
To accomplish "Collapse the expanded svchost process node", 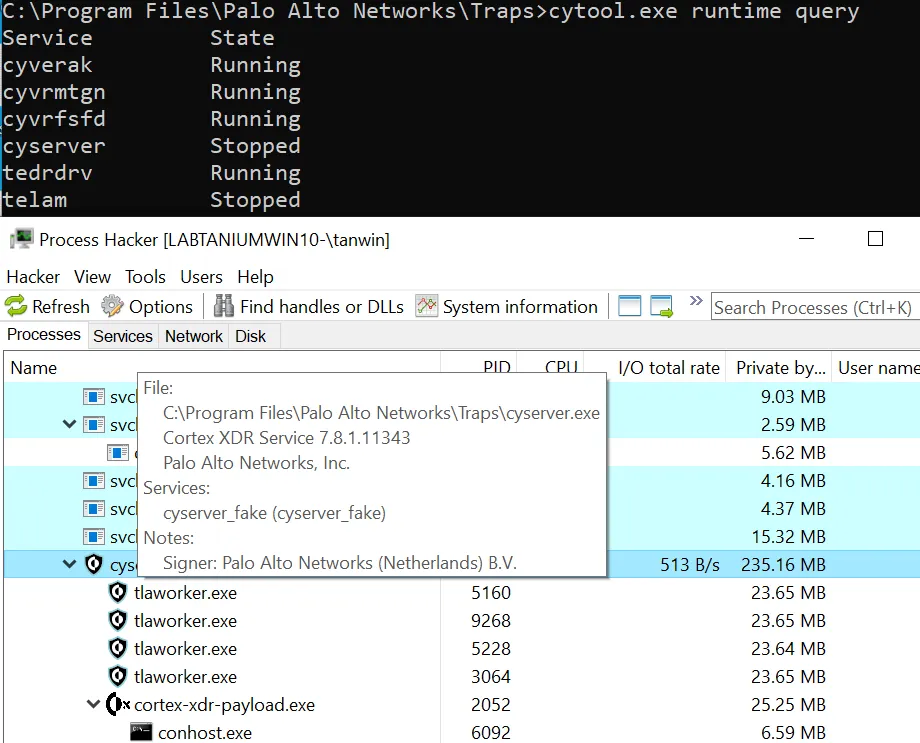I will point(69,425).
